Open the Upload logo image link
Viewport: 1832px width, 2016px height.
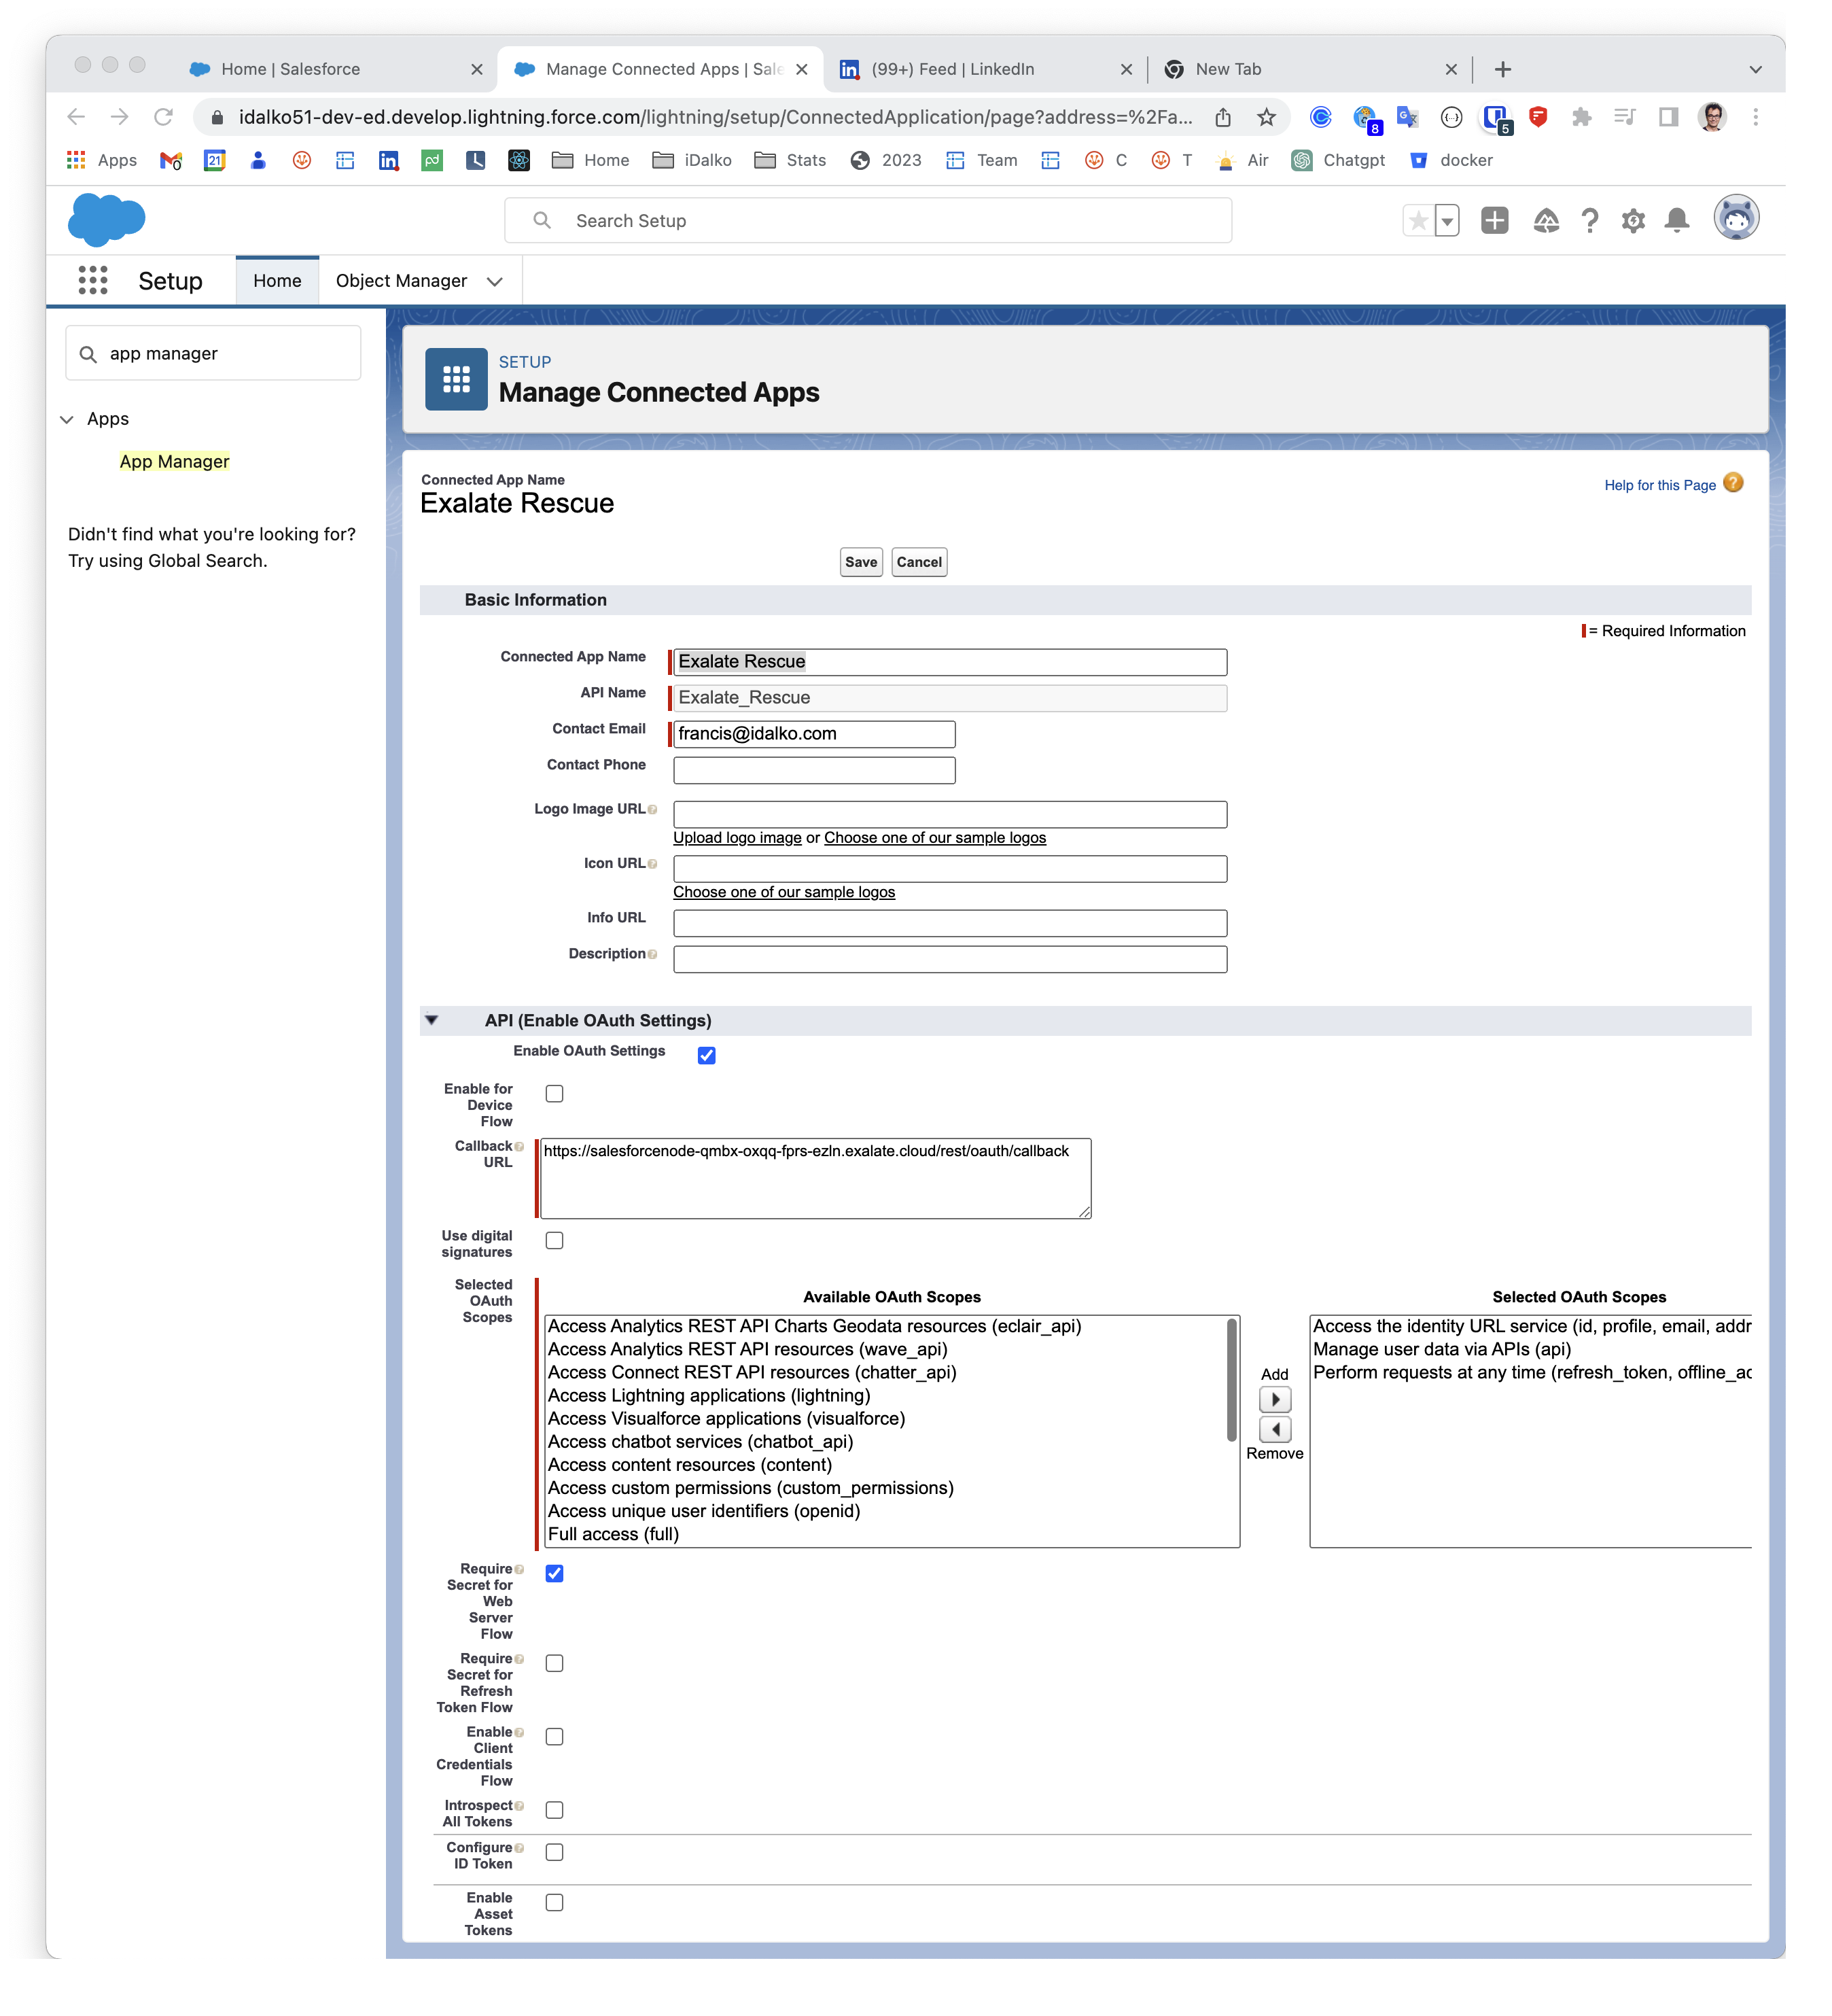coord(737,838)
